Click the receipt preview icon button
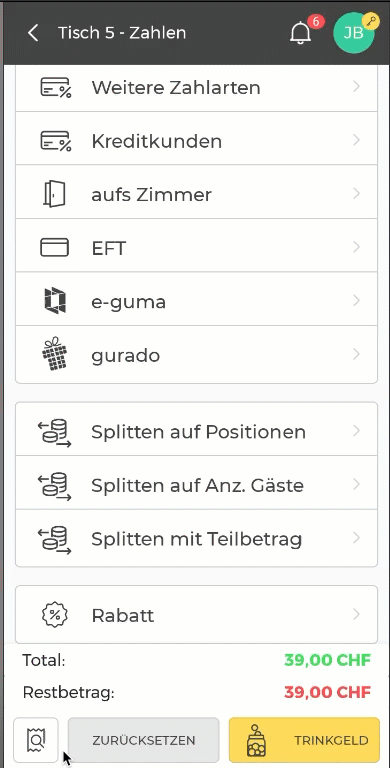The height and width of the screenshot is (768, 390). [36, 740]
